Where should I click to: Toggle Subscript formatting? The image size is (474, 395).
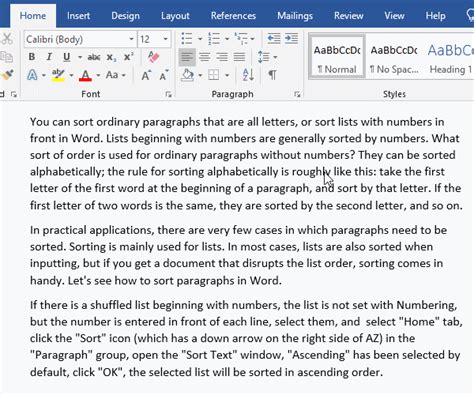[111, 58]
